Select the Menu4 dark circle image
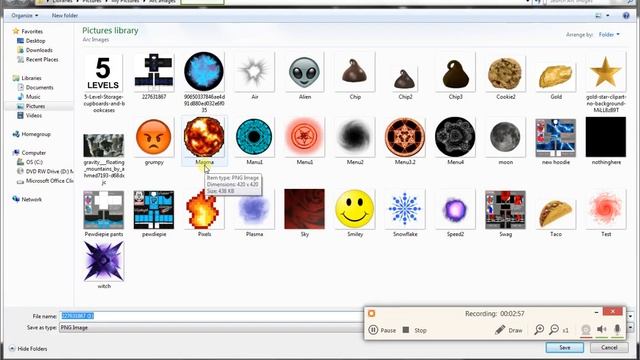The width and height of the screenshot is (640, 360). point(455,137)
